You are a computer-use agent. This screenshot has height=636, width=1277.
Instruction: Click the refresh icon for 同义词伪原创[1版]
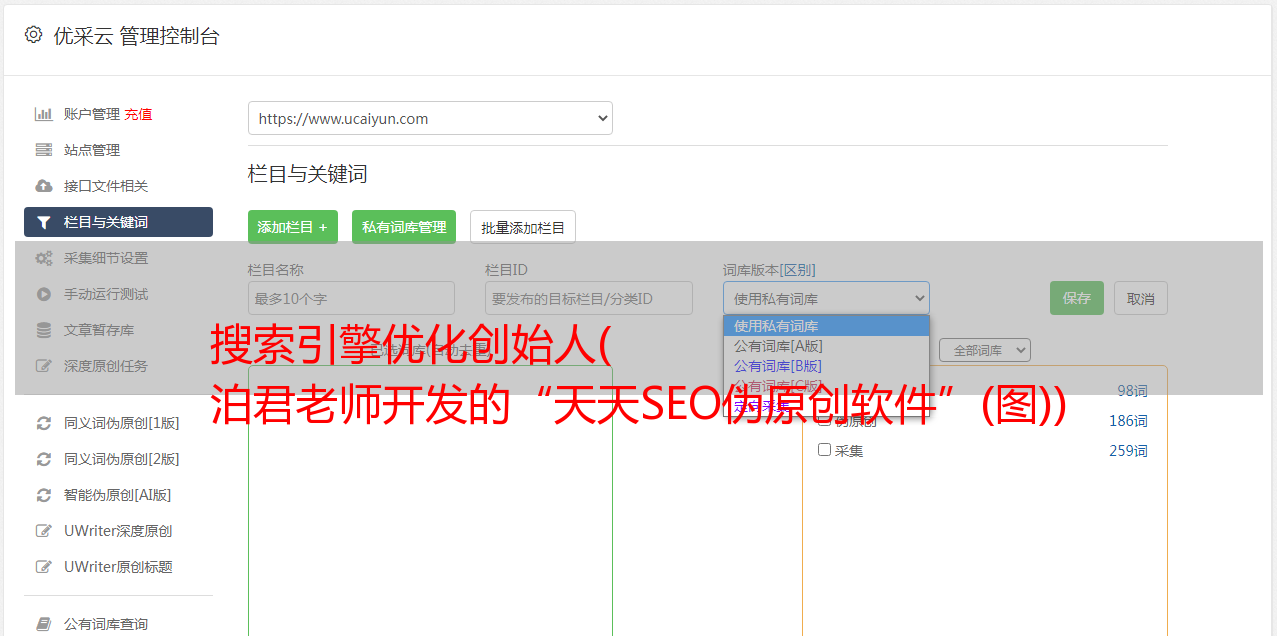44,423
